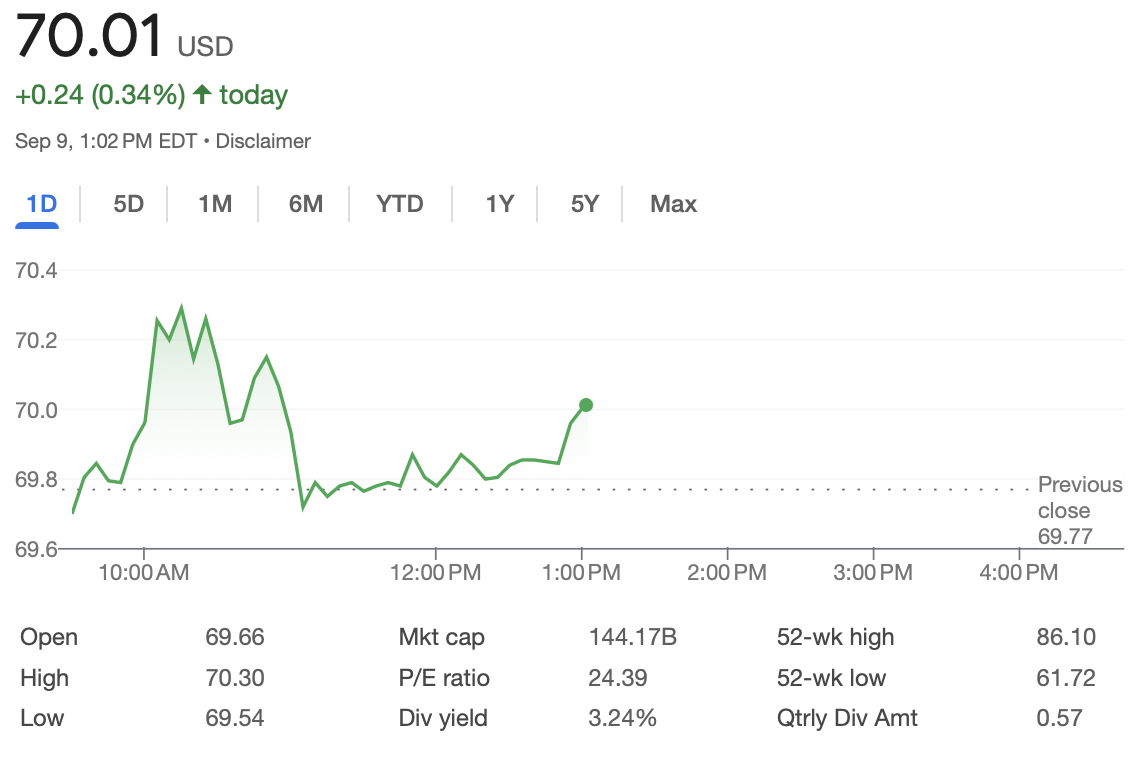
Task: Select the 1M chart view
Action: coord(213,204)
